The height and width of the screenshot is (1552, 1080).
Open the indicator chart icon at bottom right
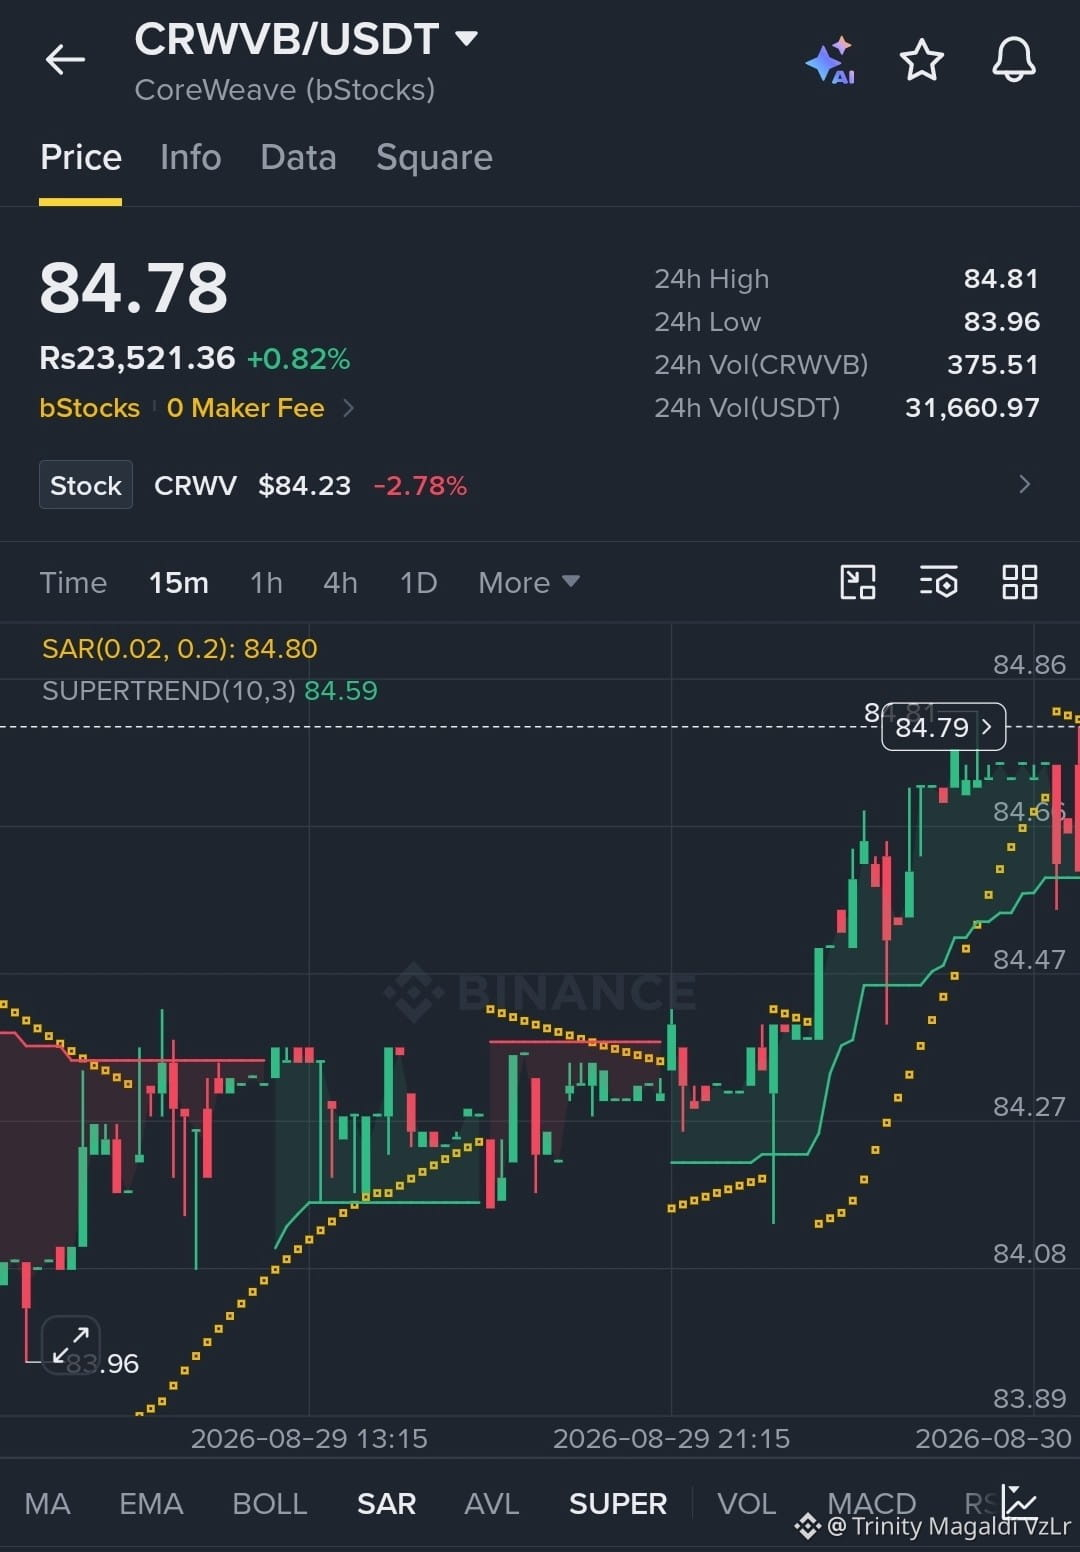click(1020, 1501)
